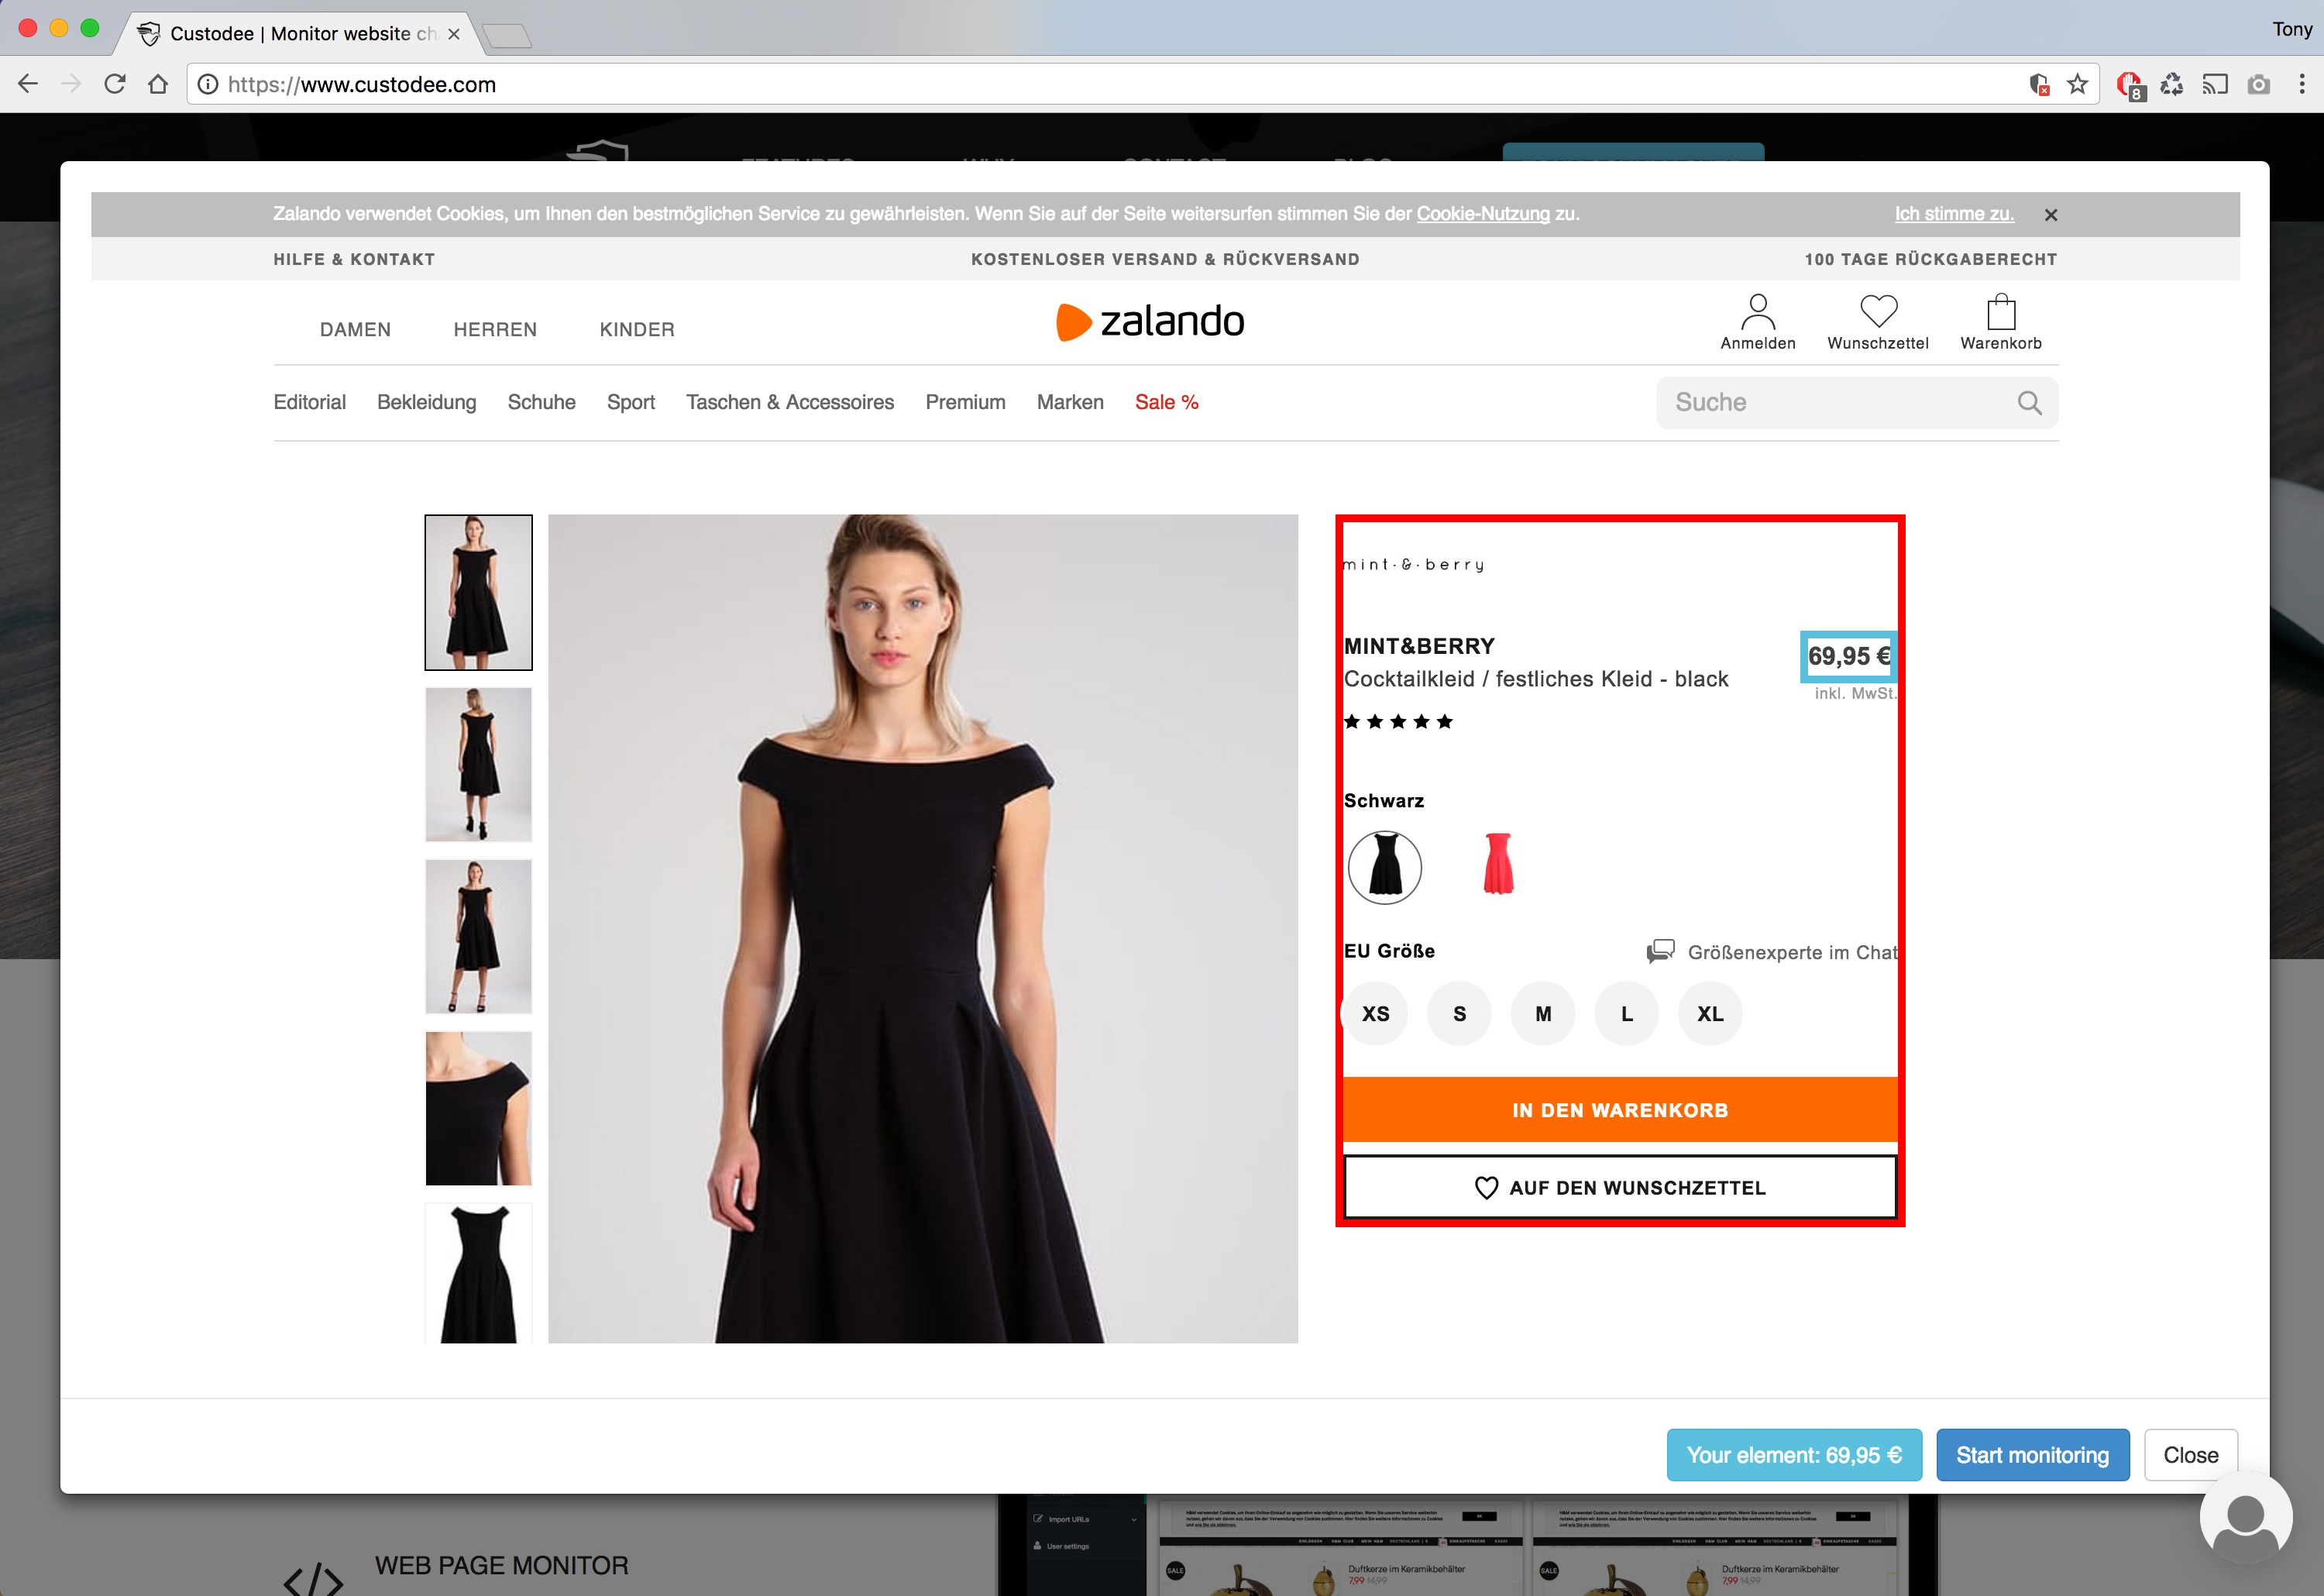Image resolution: width=2324 pixels, height=1596 pixels.
Task: Open the Wunschzettel heart icon
Action: (1878, 310)
